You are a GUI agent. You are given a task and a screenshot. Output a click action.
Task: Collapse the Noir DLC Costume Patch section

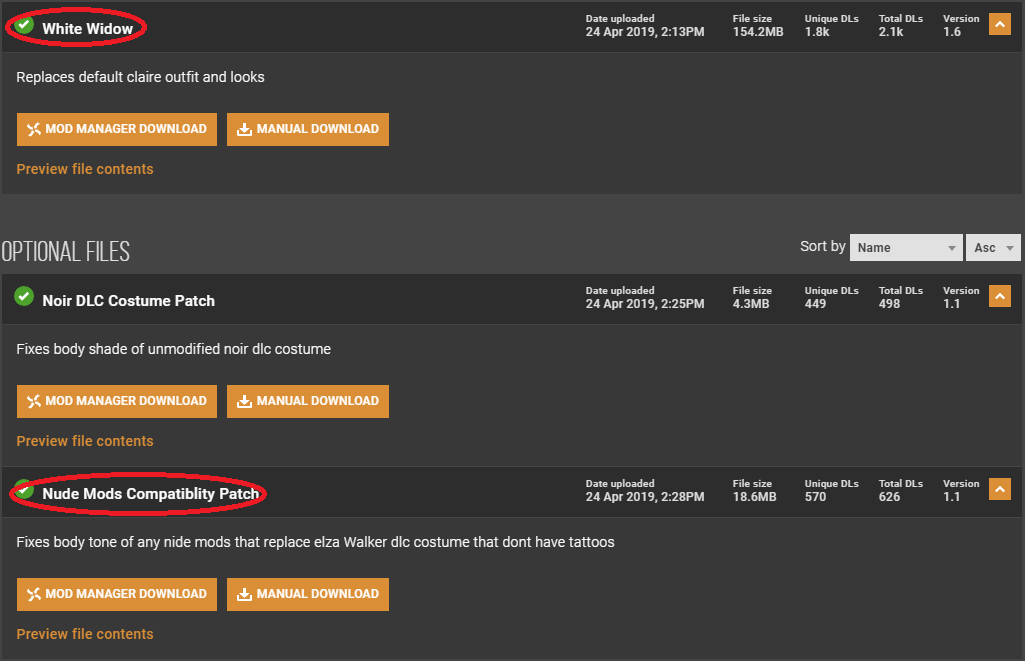click(x=1000, y=296)
